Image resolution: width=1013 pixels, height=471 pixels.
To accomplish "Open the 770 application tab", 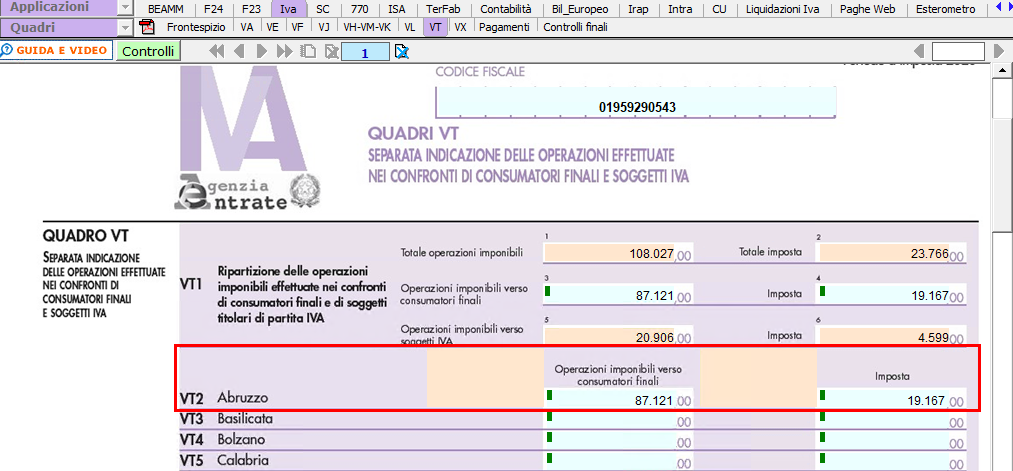I will [x=360, y=9].
